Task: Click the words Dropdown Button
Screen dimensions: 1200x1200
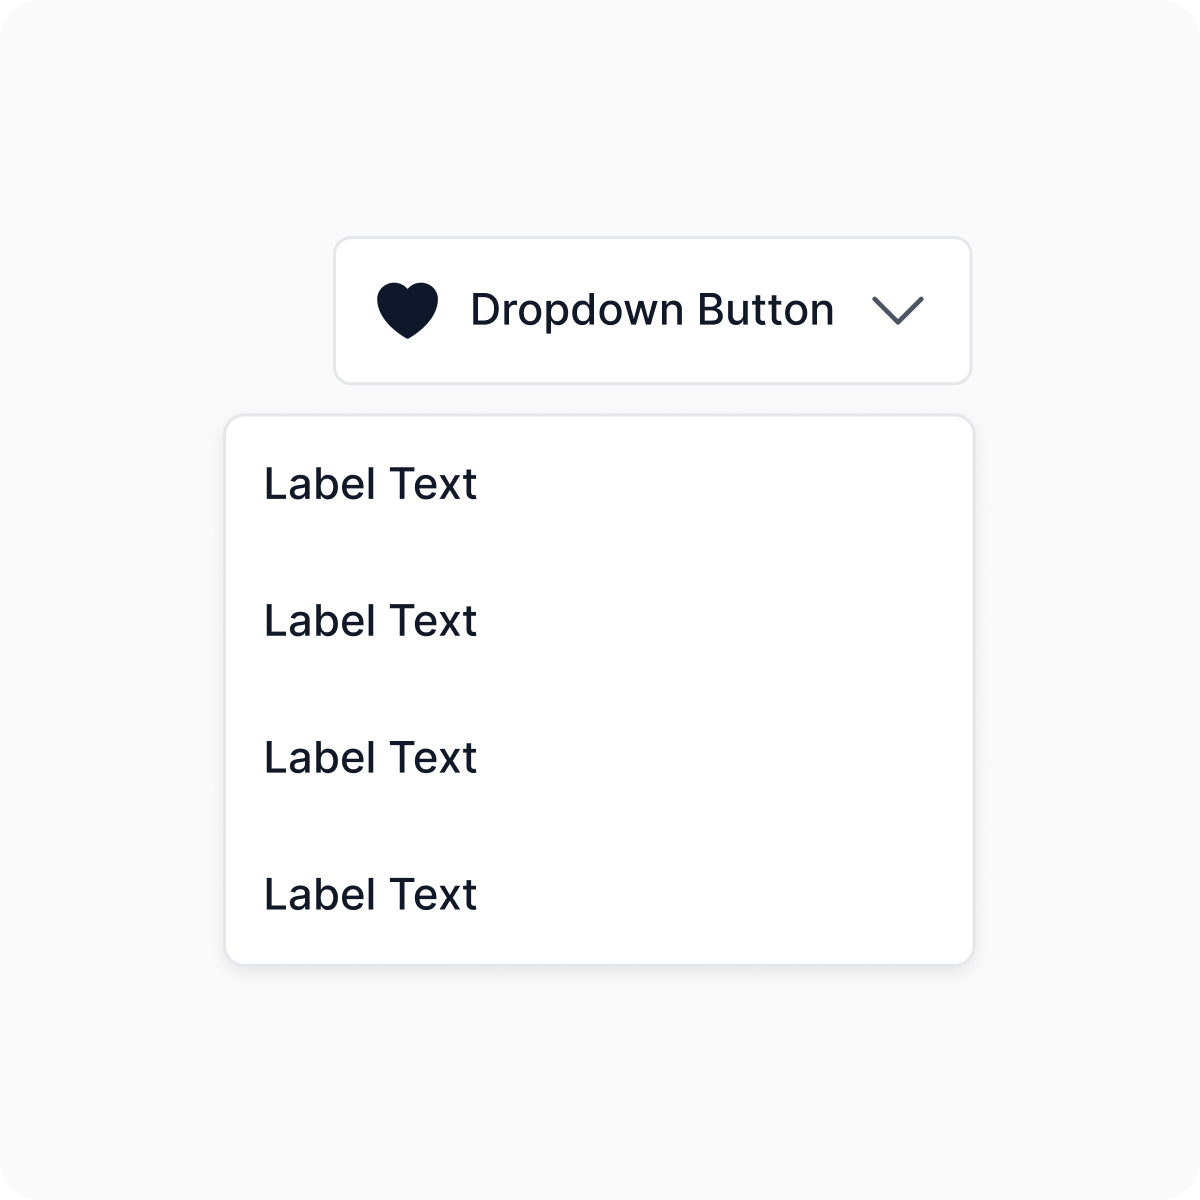Action: click(652, 310)
